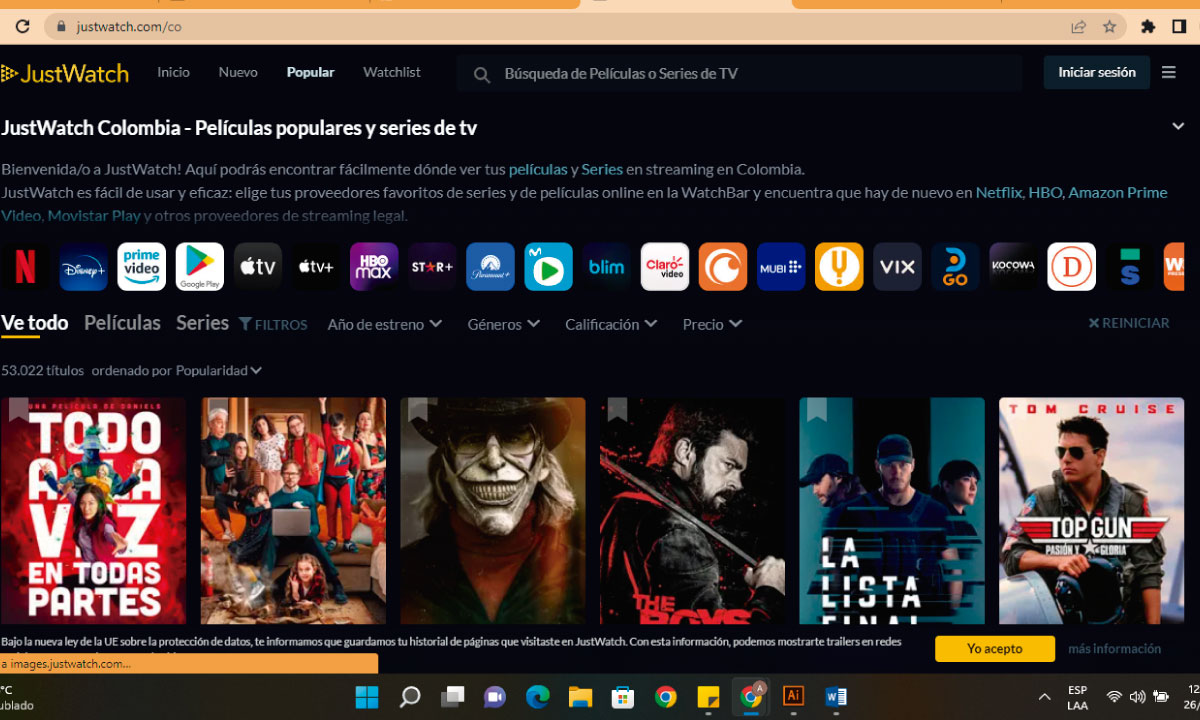The width and height of the screenshot is (1200, 720).
Task: Expand the Géneros dropdown
Action: click(x=503, y=324)
